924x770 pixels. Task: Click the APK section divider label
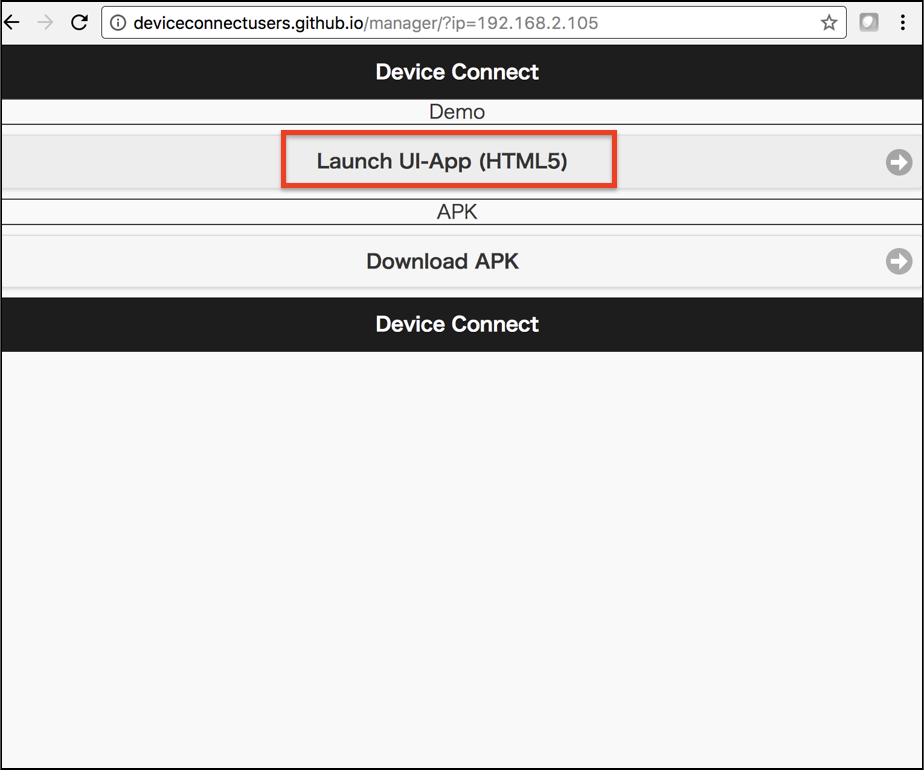click(x=457, y=212)
